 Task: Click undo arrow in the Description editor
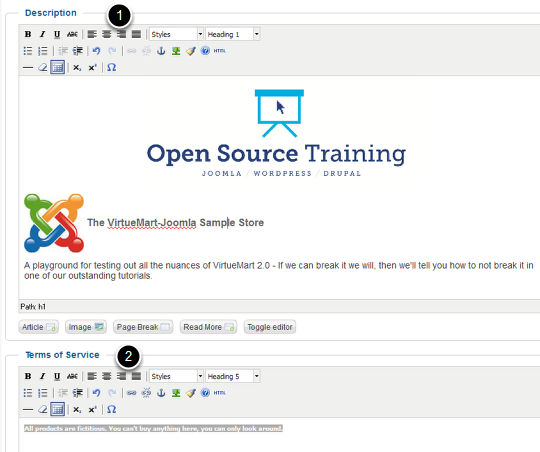click(x=96, y=51)
